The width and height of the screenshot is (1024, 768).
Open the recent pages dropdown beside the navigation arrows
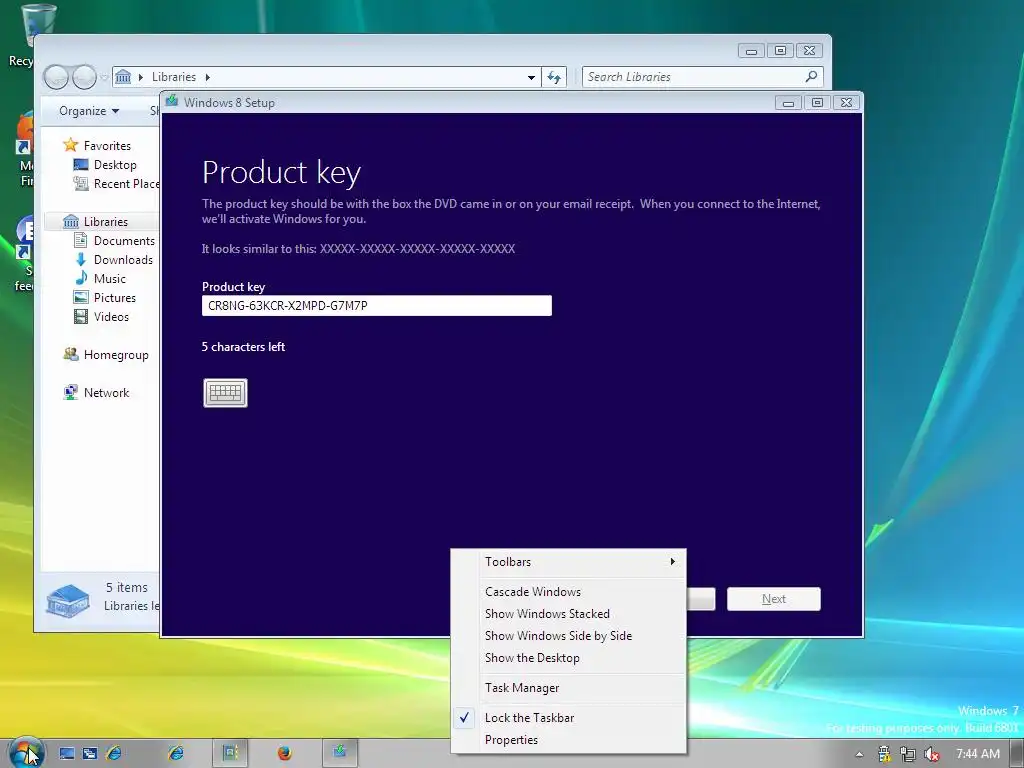(x=103, y=78)
